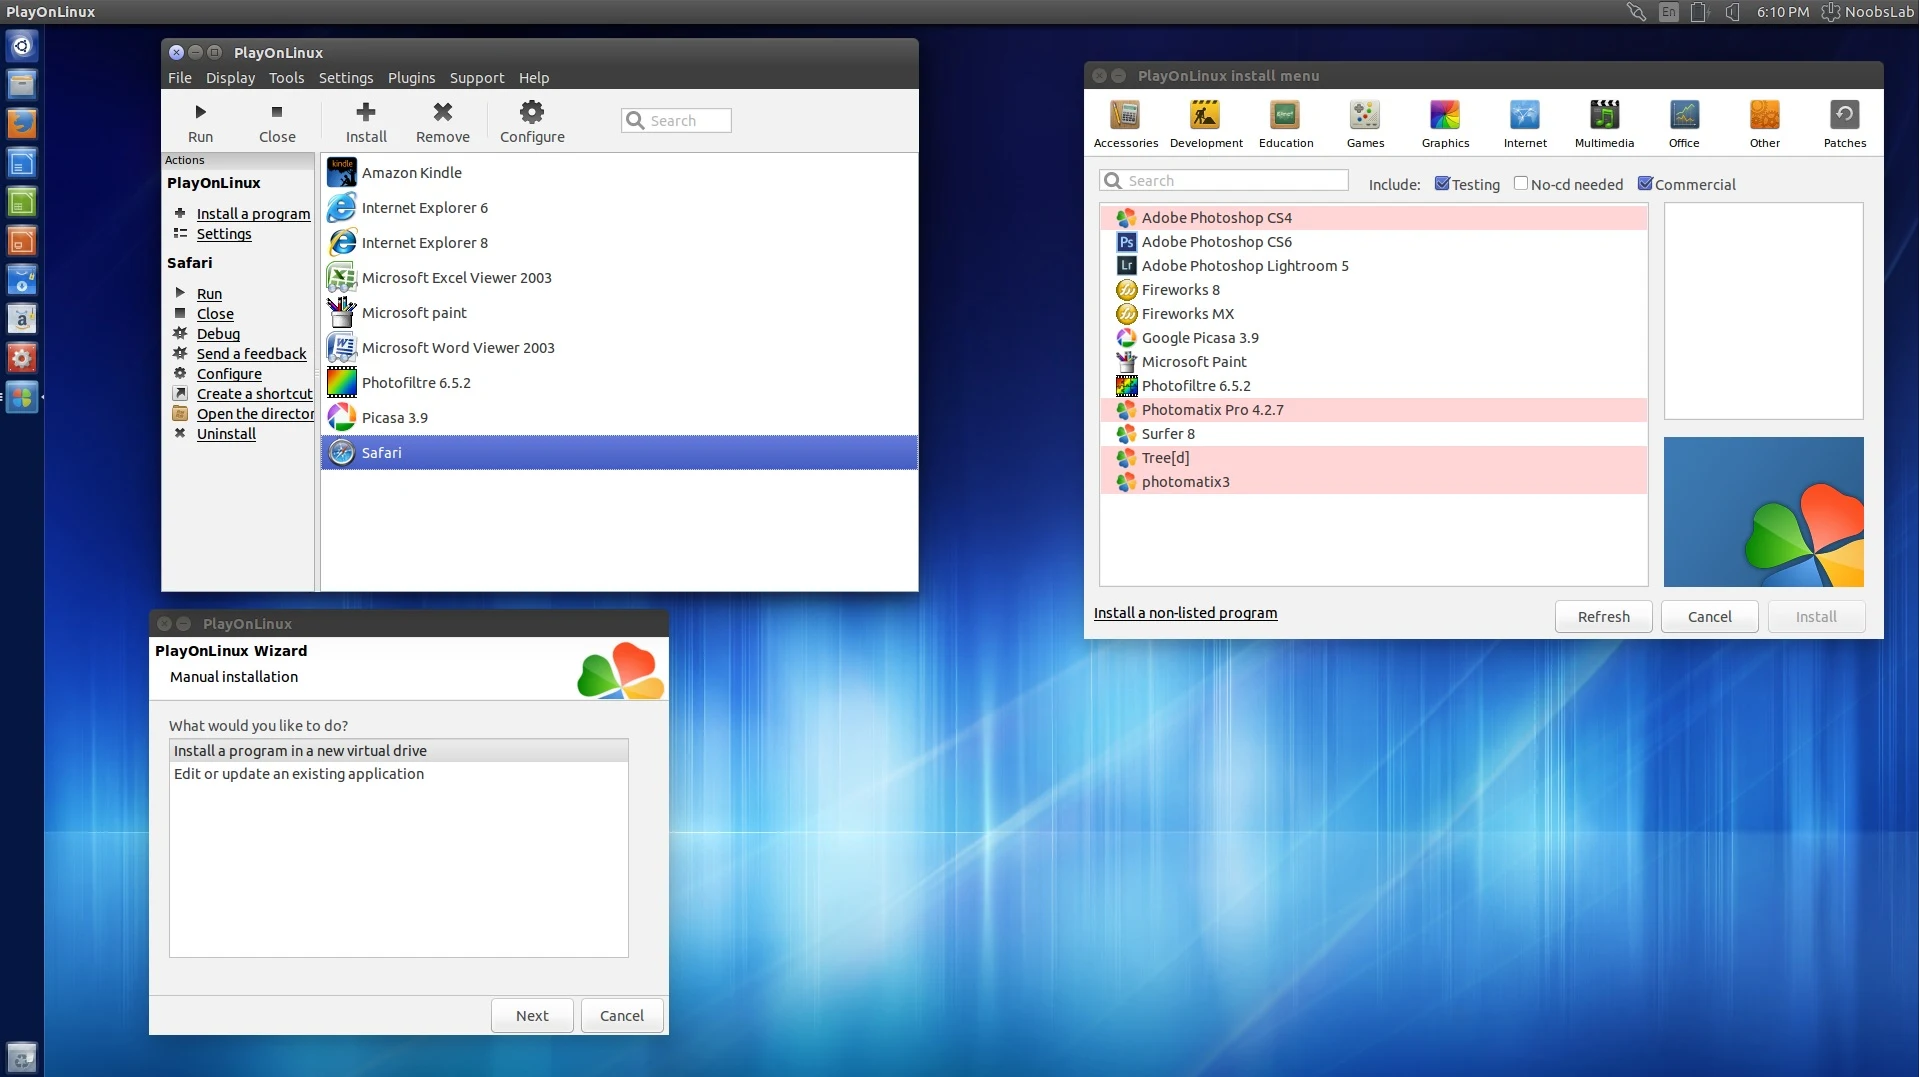Open the Support menu
Viewport: 1919px width, 1077px height.
(x=477, y=78)
